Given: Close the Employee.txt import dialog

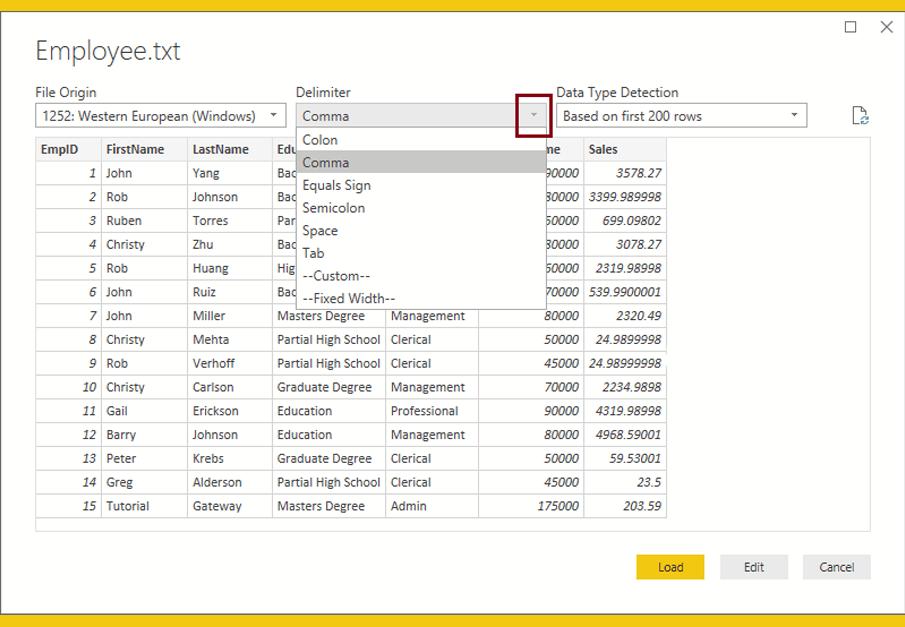Looking at the screenshot, I should tap(886, 27).
